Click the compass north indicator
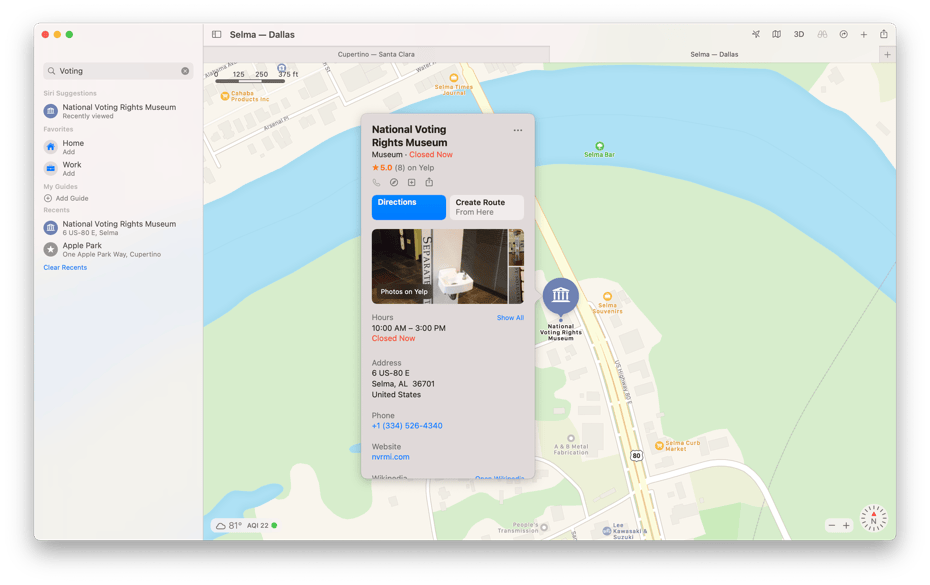This screenshot has width=930, height=585. [874, 518]
